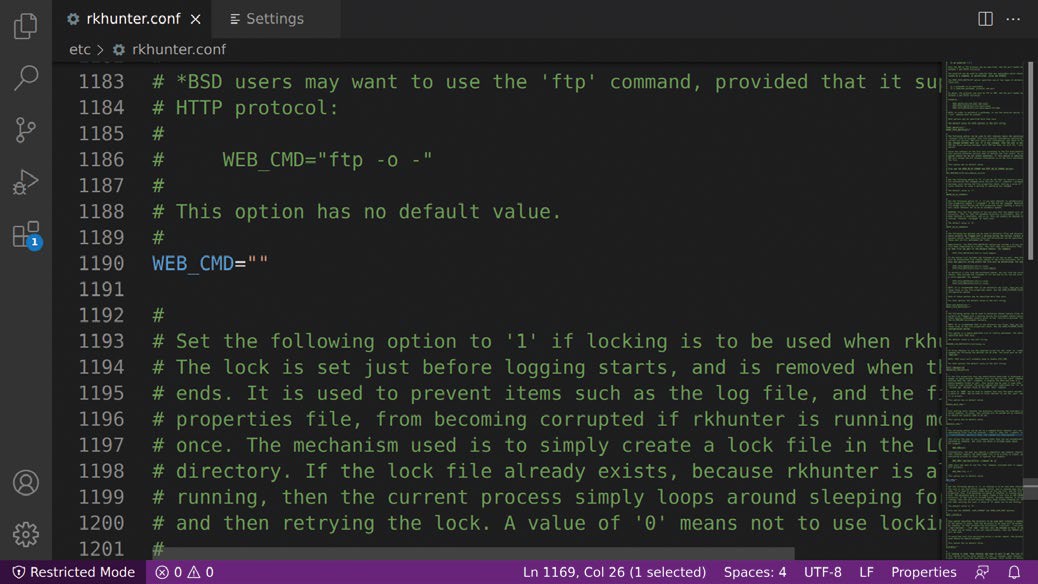Open the Manage gear menu
The width and height of the screenshot is (1038, 584).
[x=26, y=534]
